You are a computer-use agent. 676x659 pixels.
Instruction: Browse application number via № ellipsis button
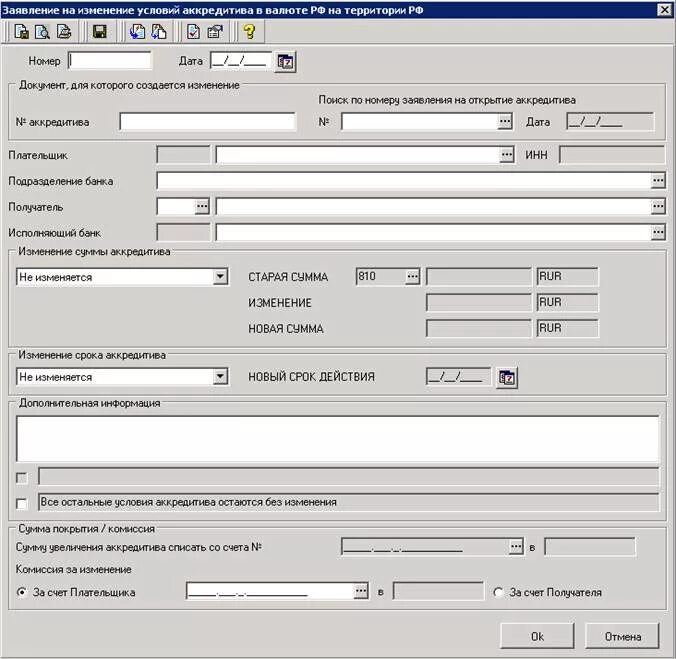point(504,122)
